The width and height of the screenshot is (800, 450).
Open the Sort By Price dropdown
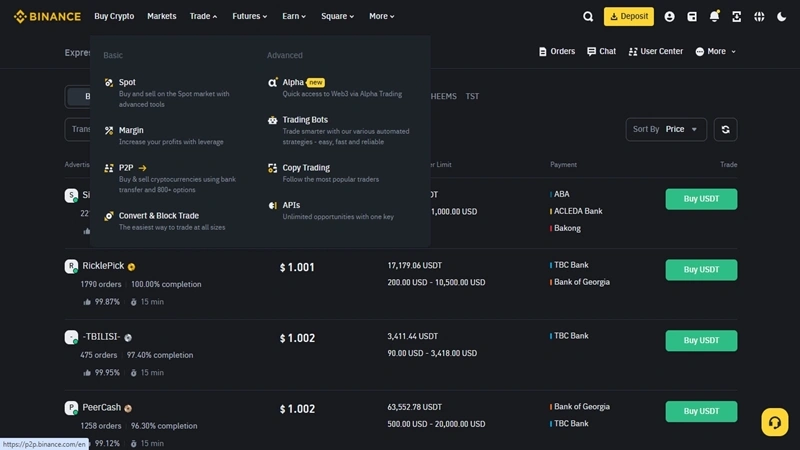[666, 130]
